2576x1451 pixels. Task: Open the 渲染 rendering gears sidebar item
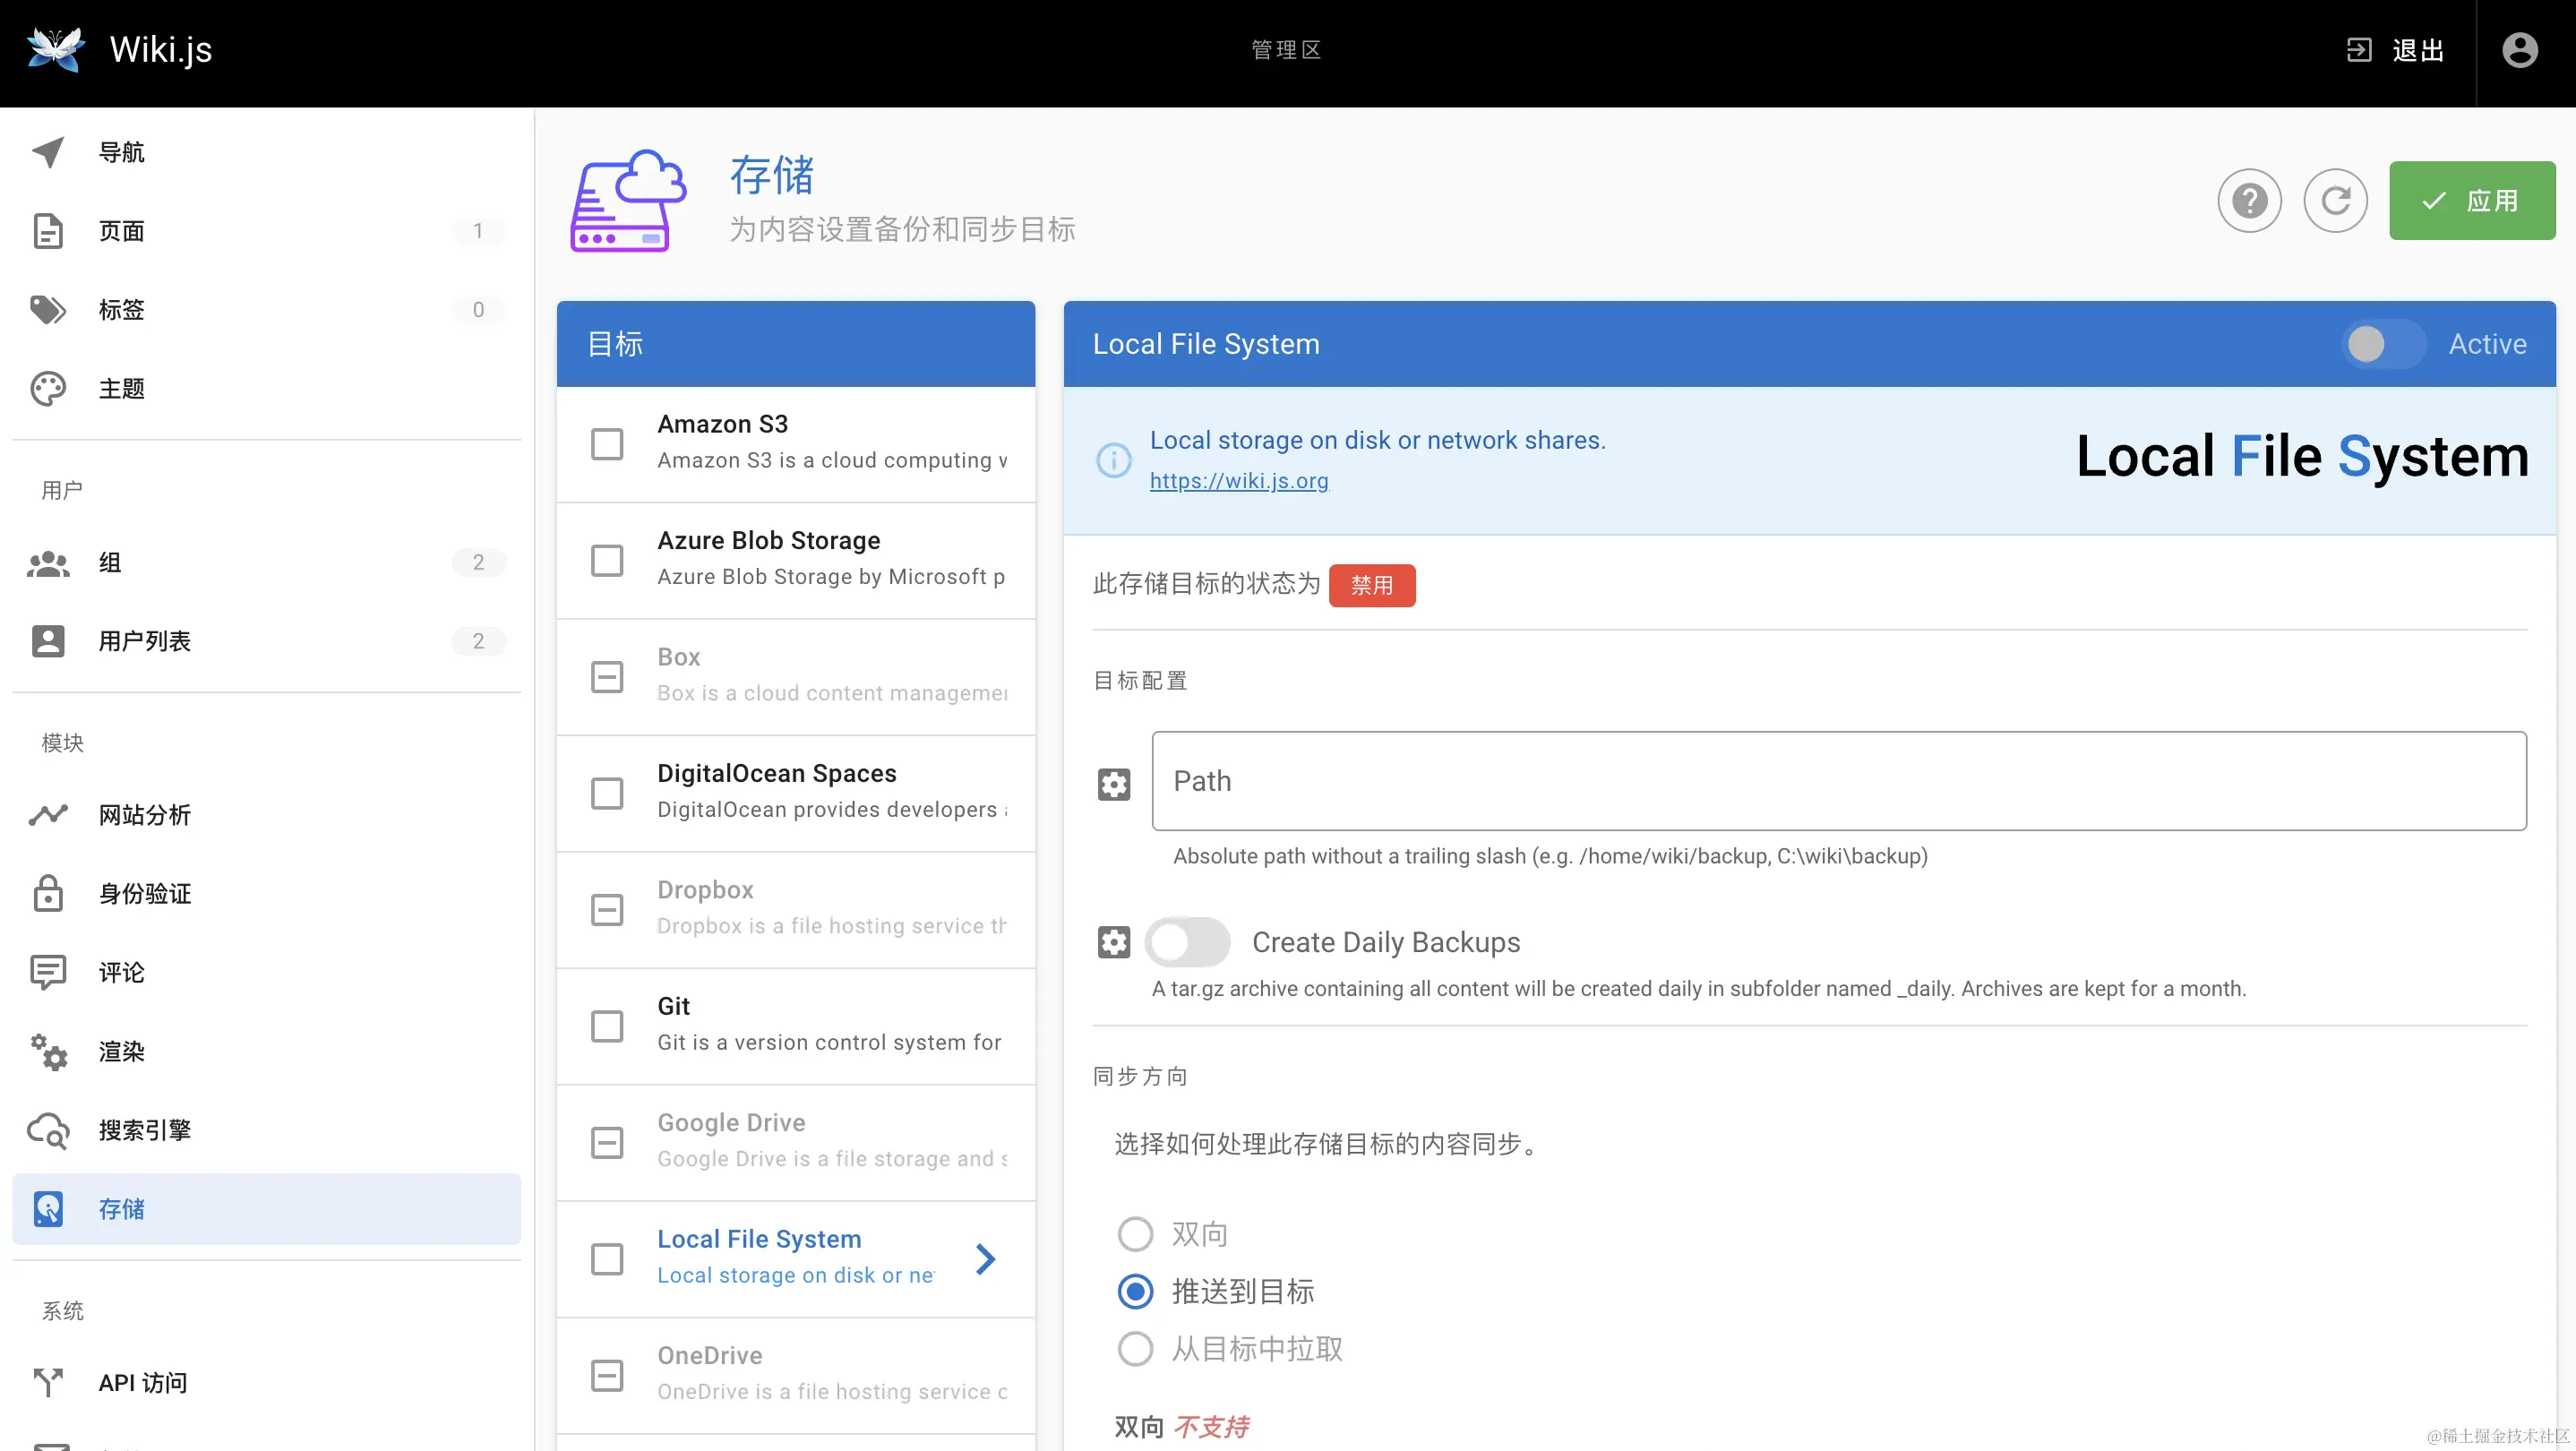pos(121,1051)
